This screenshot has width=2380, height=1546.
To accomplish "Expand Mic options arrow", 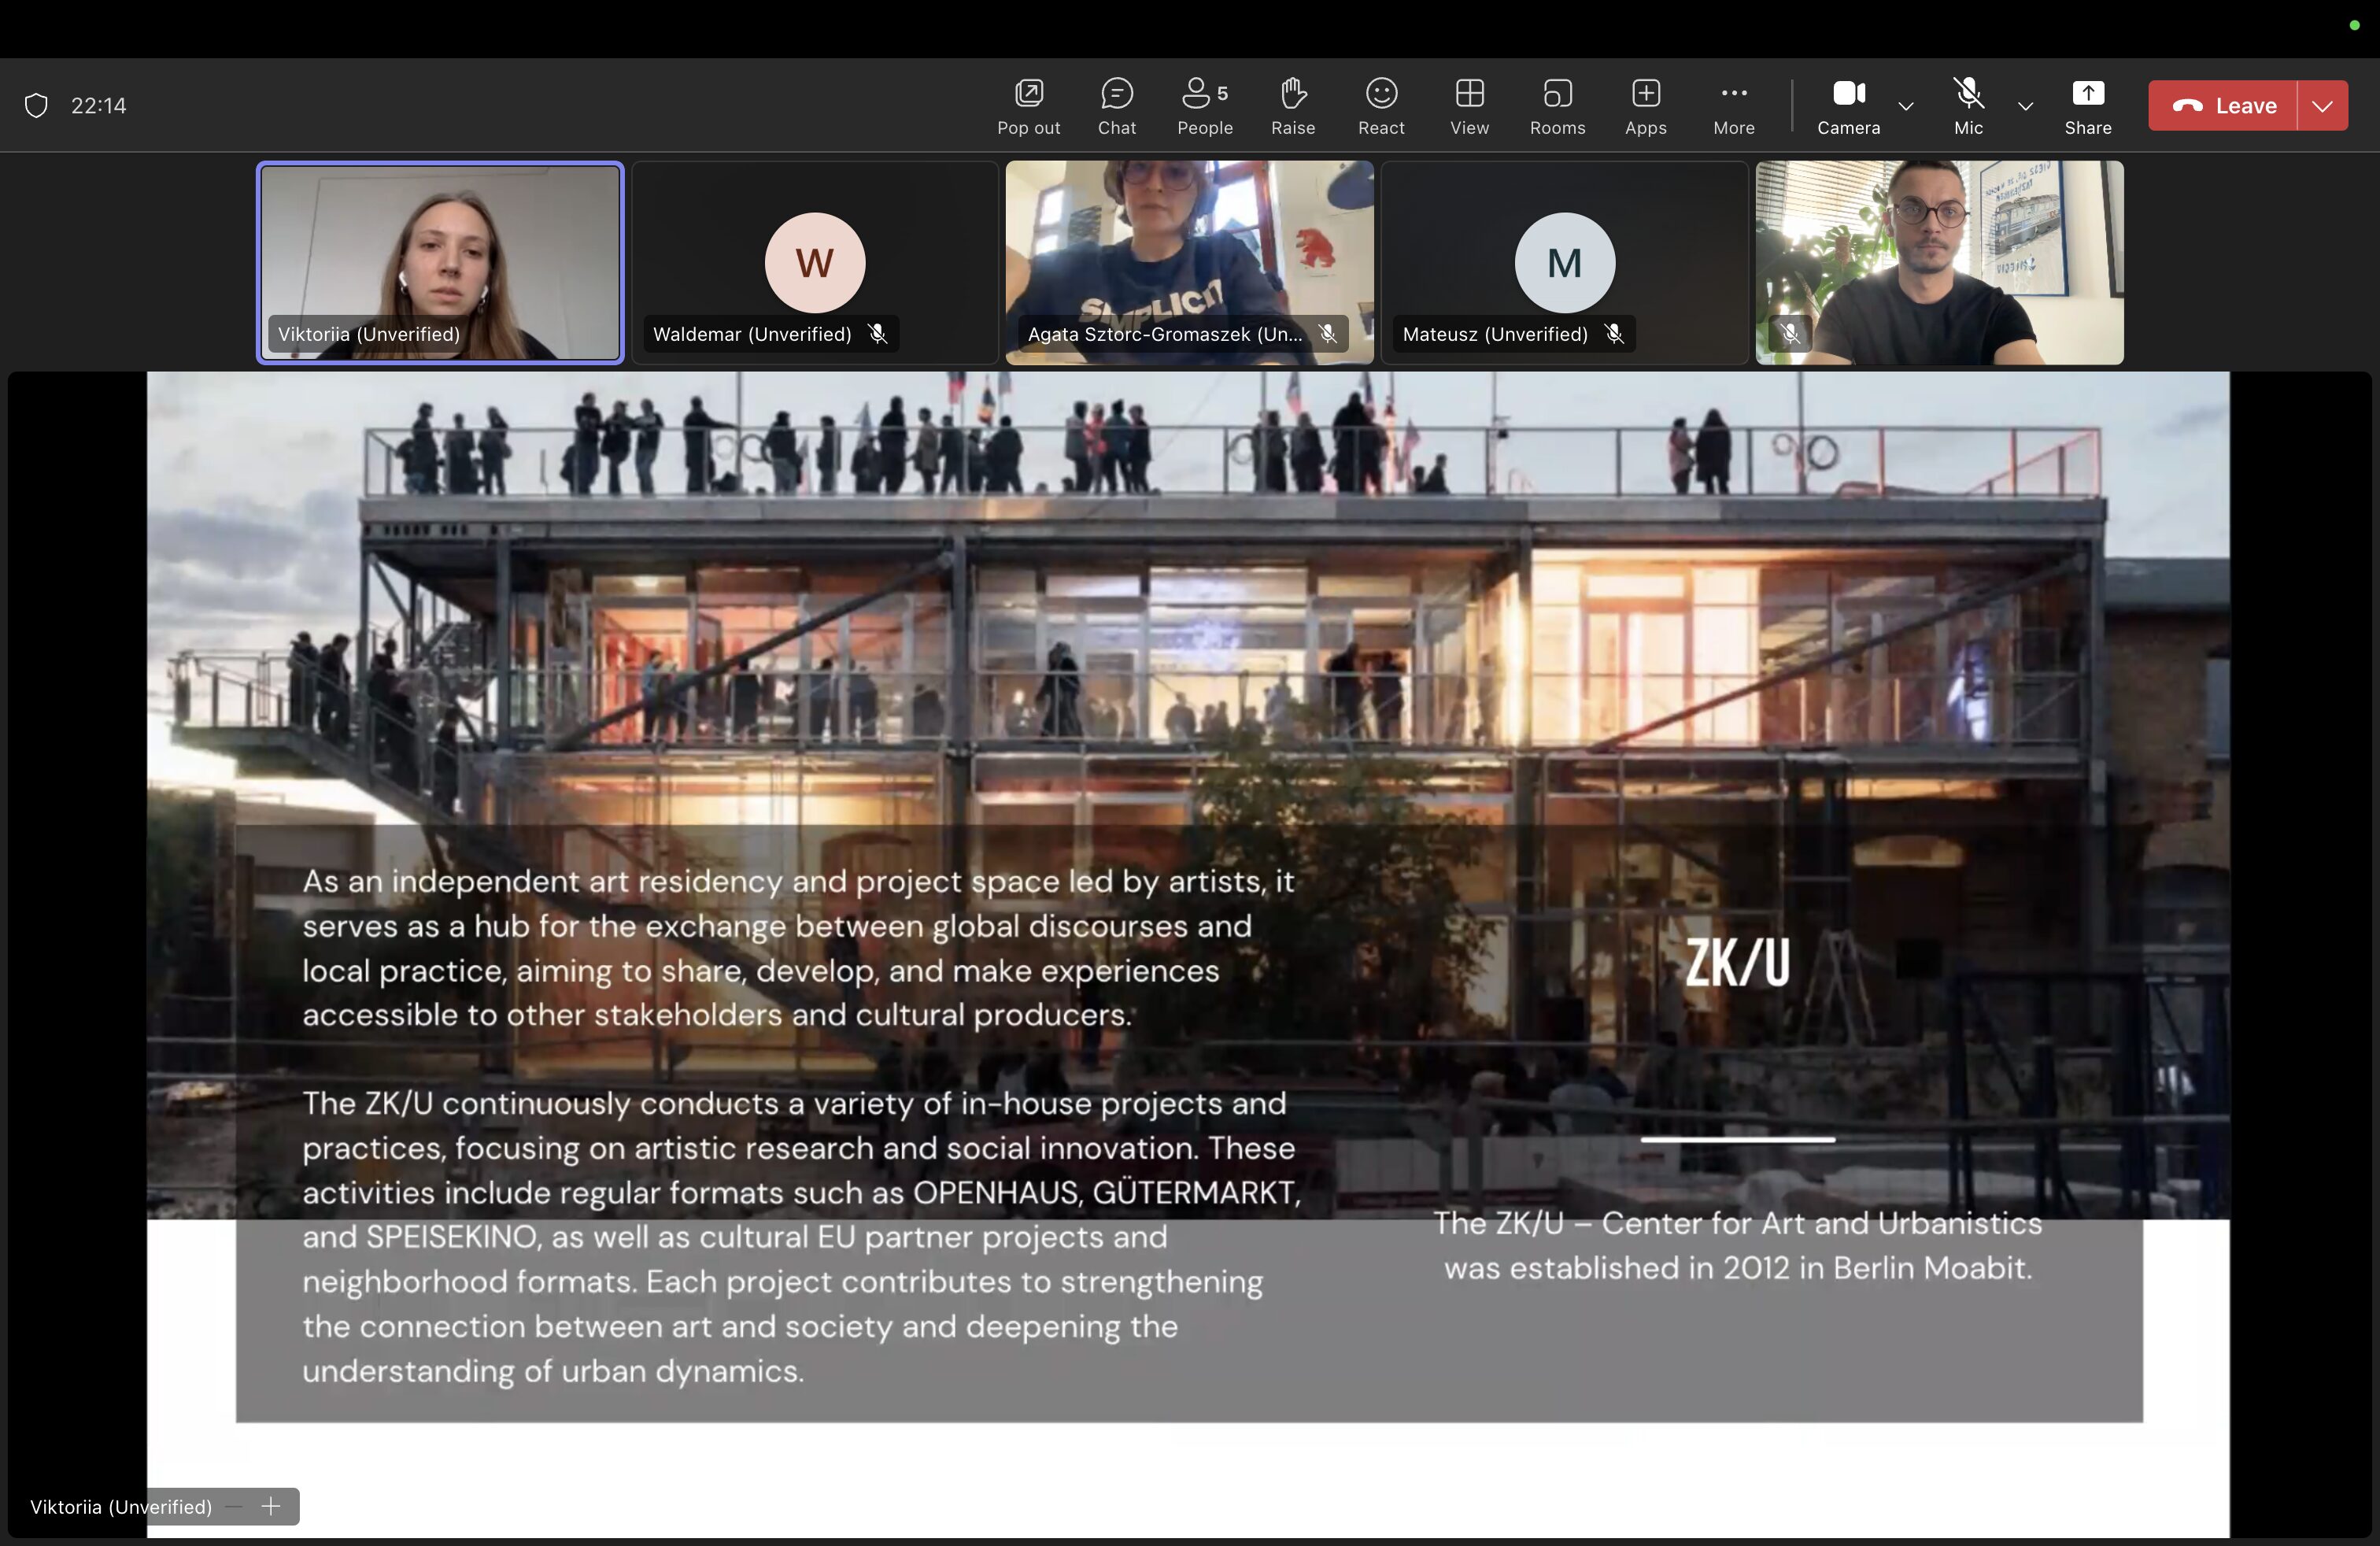I will (x=2025, y=106).
